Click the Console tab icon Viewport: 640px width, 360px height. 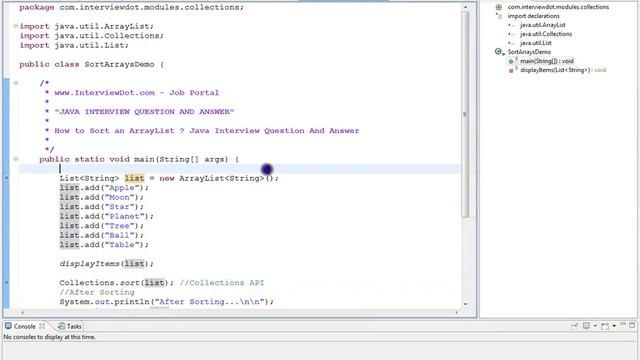click(8, 326)
